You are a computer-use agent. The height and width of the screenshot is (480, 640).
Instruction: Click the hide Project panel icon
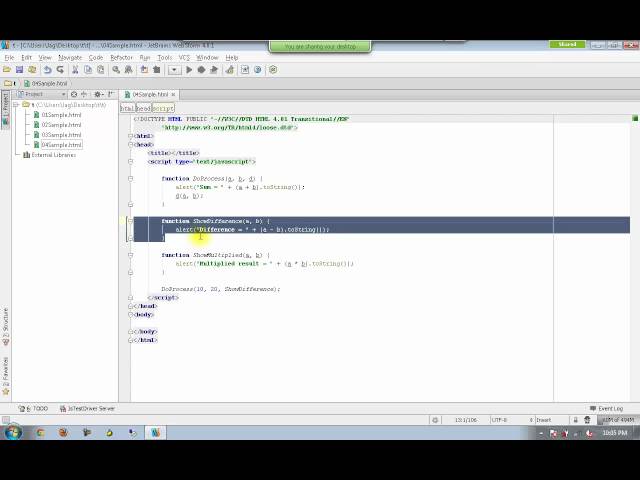point(111,94)
